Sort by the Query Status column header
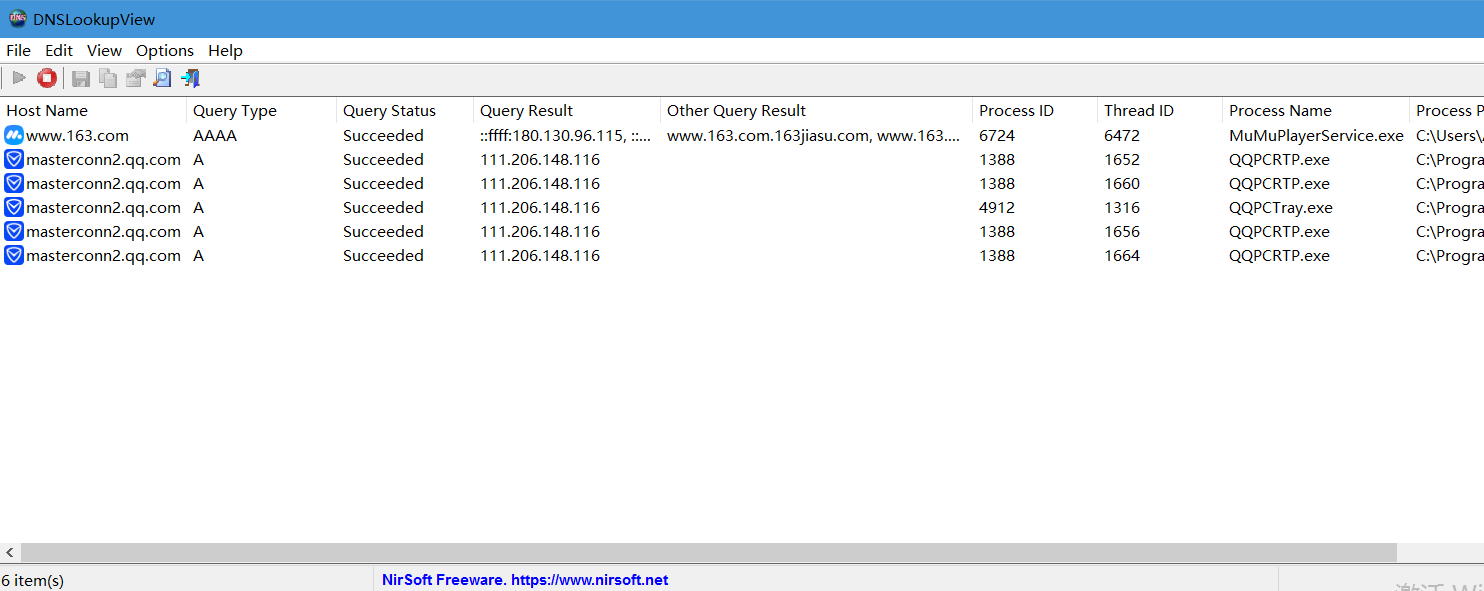The width and height of the screenshot is (1484, 591). [405, 110]
